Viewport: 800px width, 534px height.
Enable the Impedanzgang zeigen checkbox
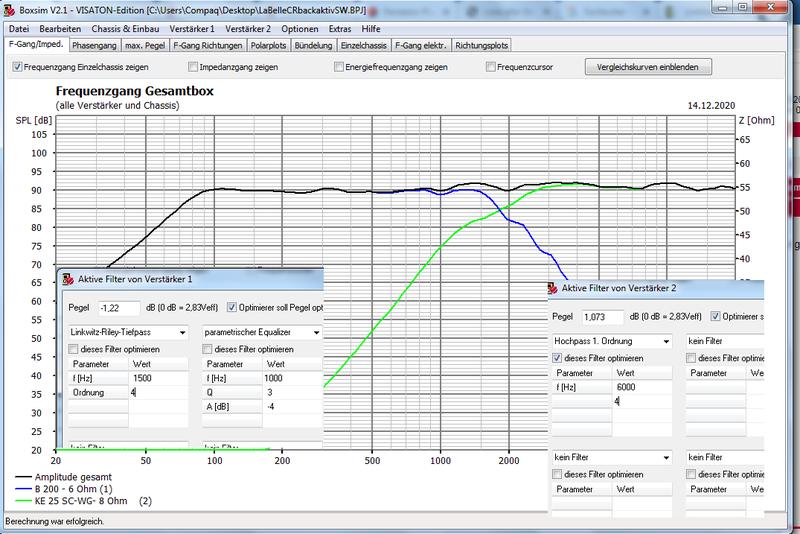pos(193,67)
